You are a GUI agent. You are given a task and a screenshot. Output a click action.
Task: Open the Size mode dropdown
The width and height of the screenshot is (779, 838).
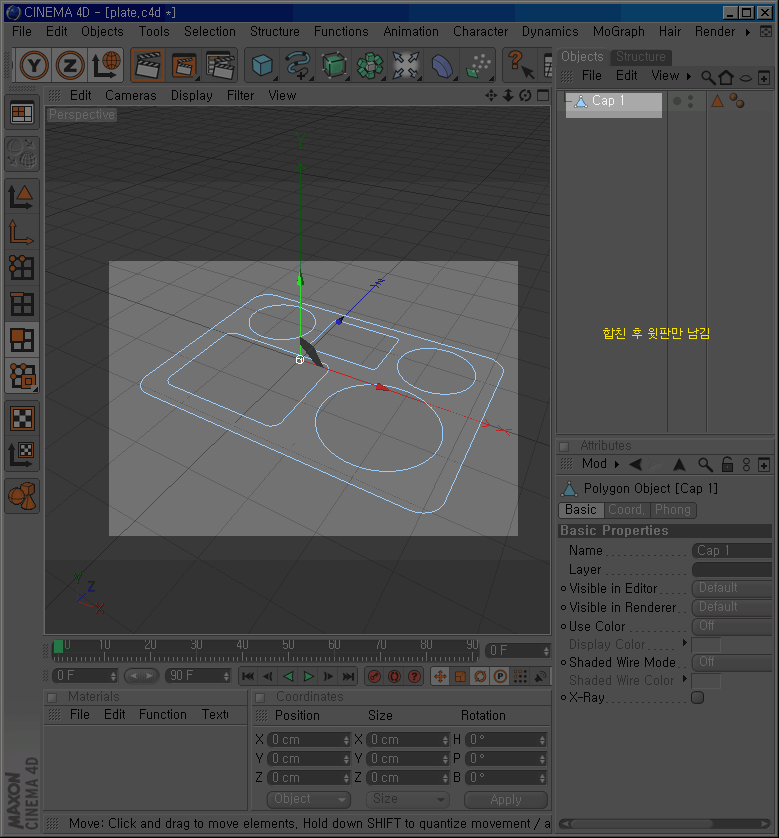coord(408,799)
